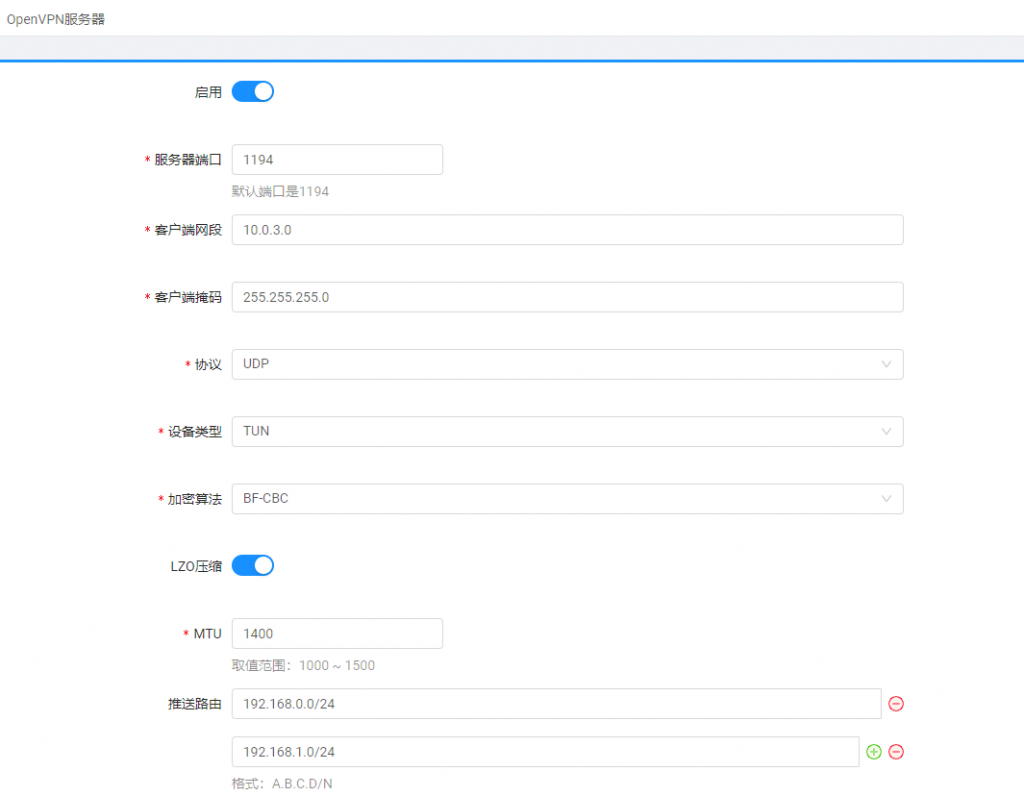Click the LZO压缩 label text
The image size is (1024, 796).
pos(195,566)
